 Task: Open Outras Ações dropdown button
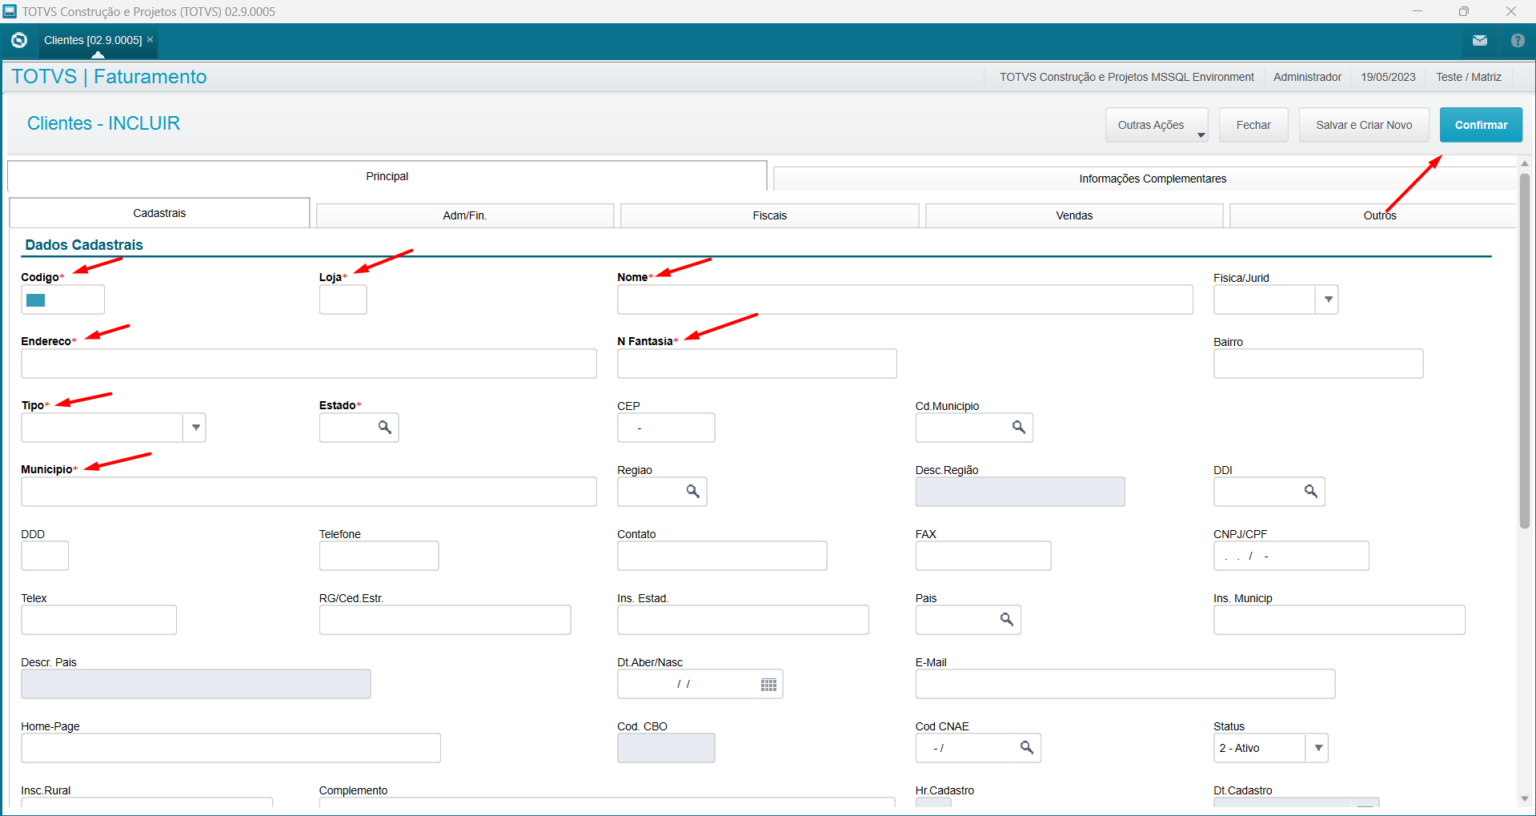tap(1156, 125)
